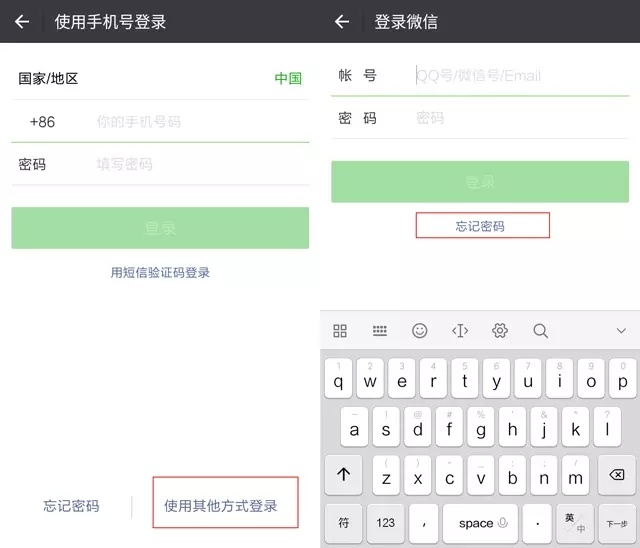Open emoji picker on keyboard

click(x=420, y=331)
